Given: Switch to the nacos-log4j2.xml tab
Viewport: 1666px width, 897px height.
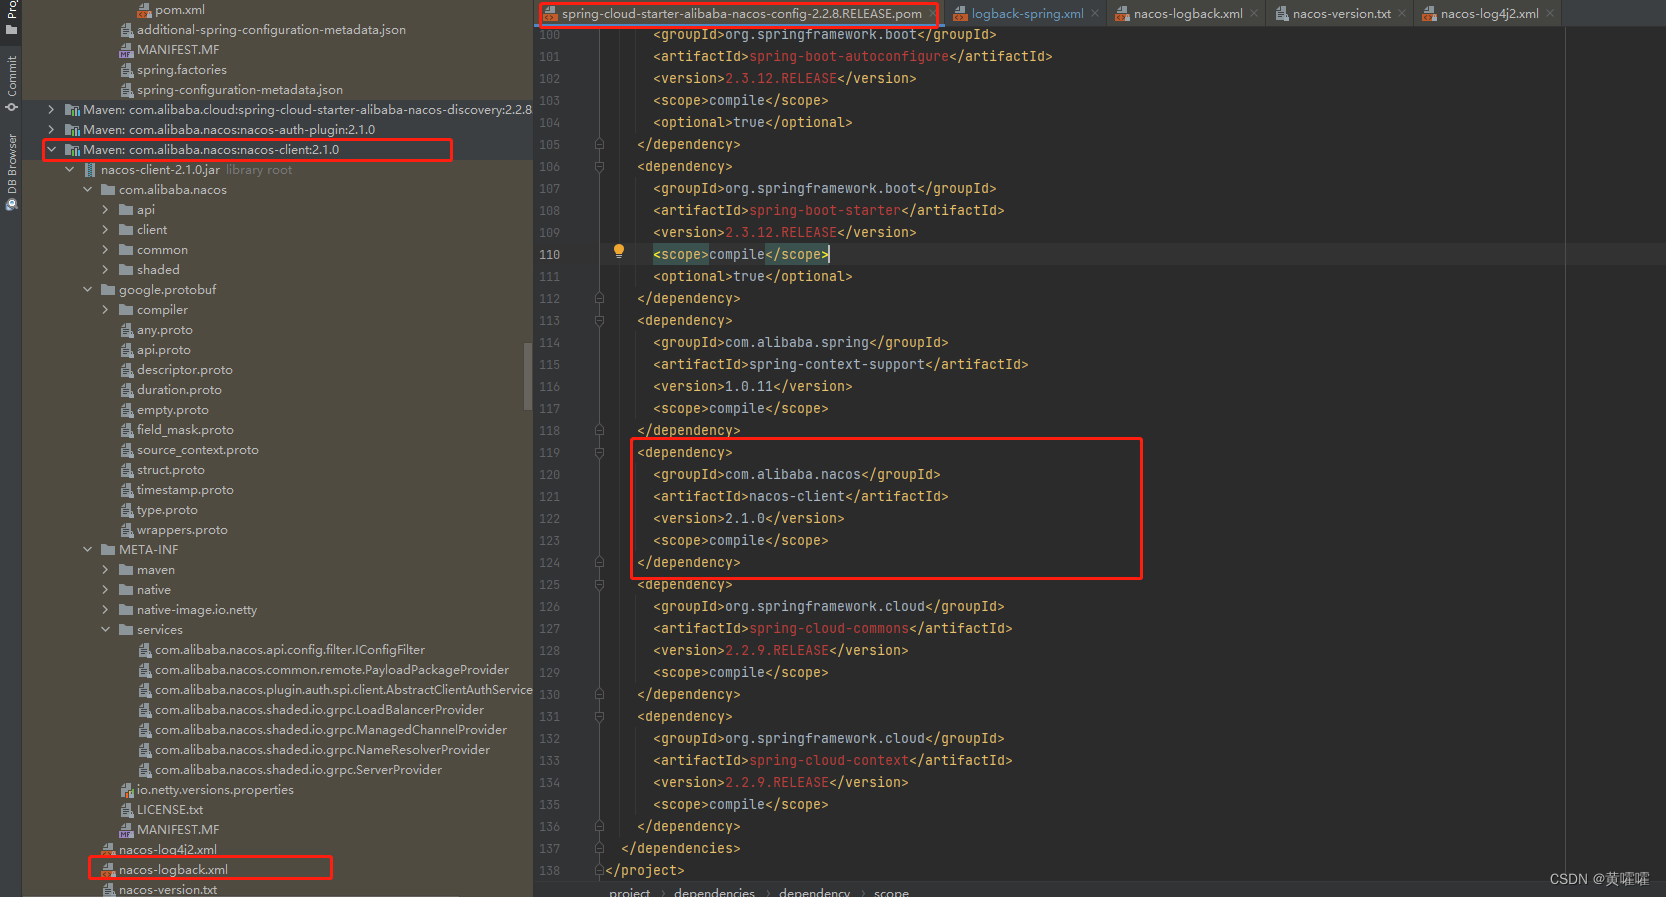Looking at the screenshot, I should pyautogui.click(x=1489, y=14).
